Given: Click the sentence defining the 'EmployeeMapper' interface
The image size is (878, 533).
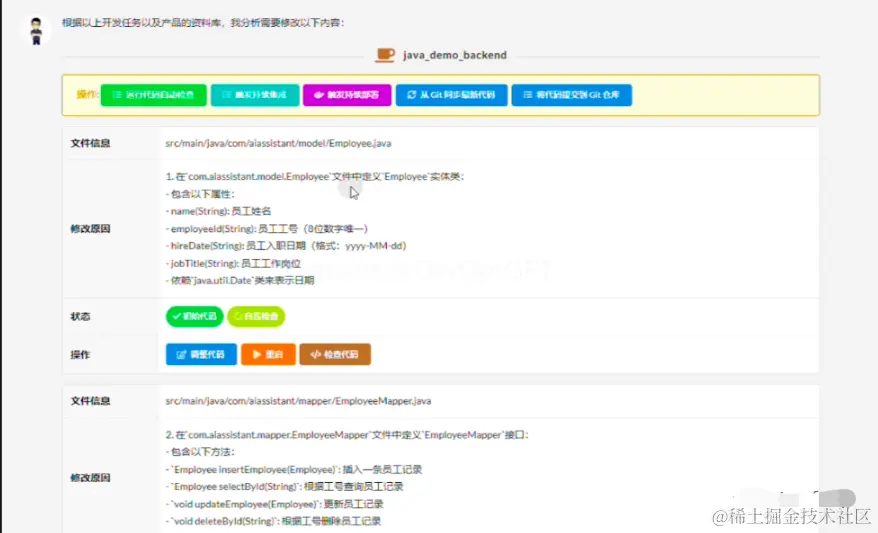Looking at the screenshot, I should (x=347, y=435).
